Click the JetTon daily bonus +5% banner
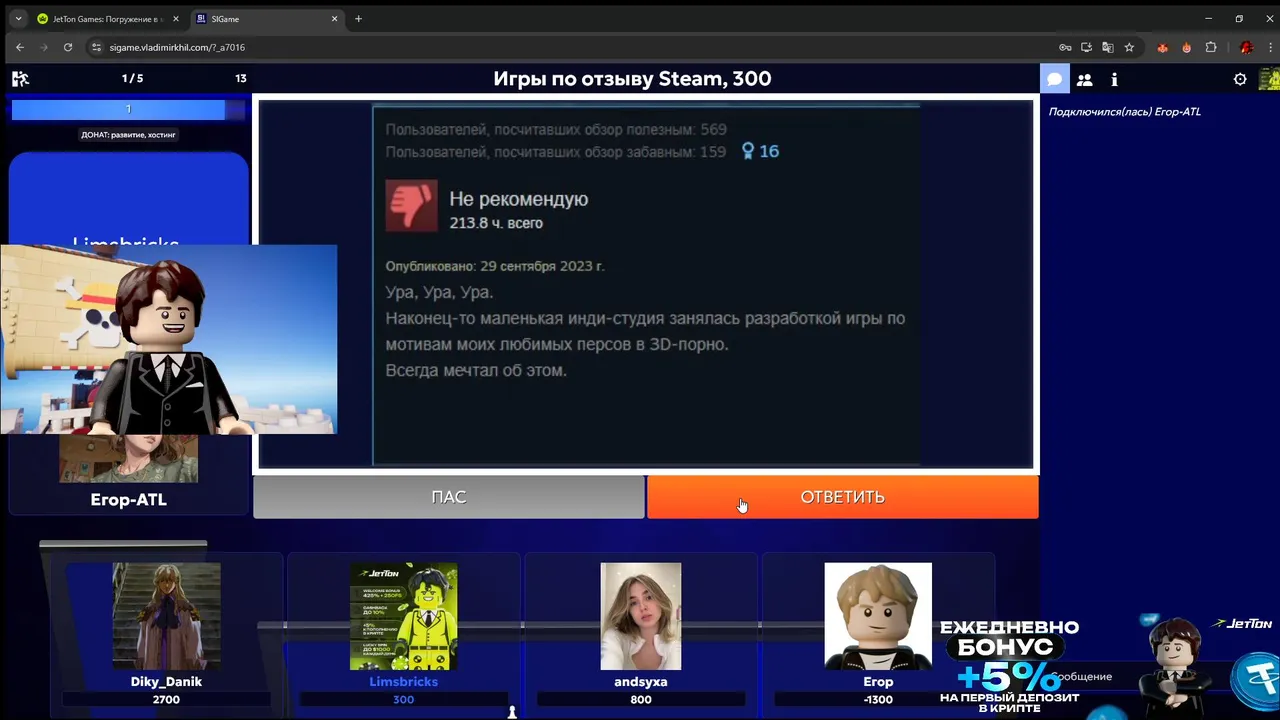Screen dimensions: 1280x720 coord(1009,667)
